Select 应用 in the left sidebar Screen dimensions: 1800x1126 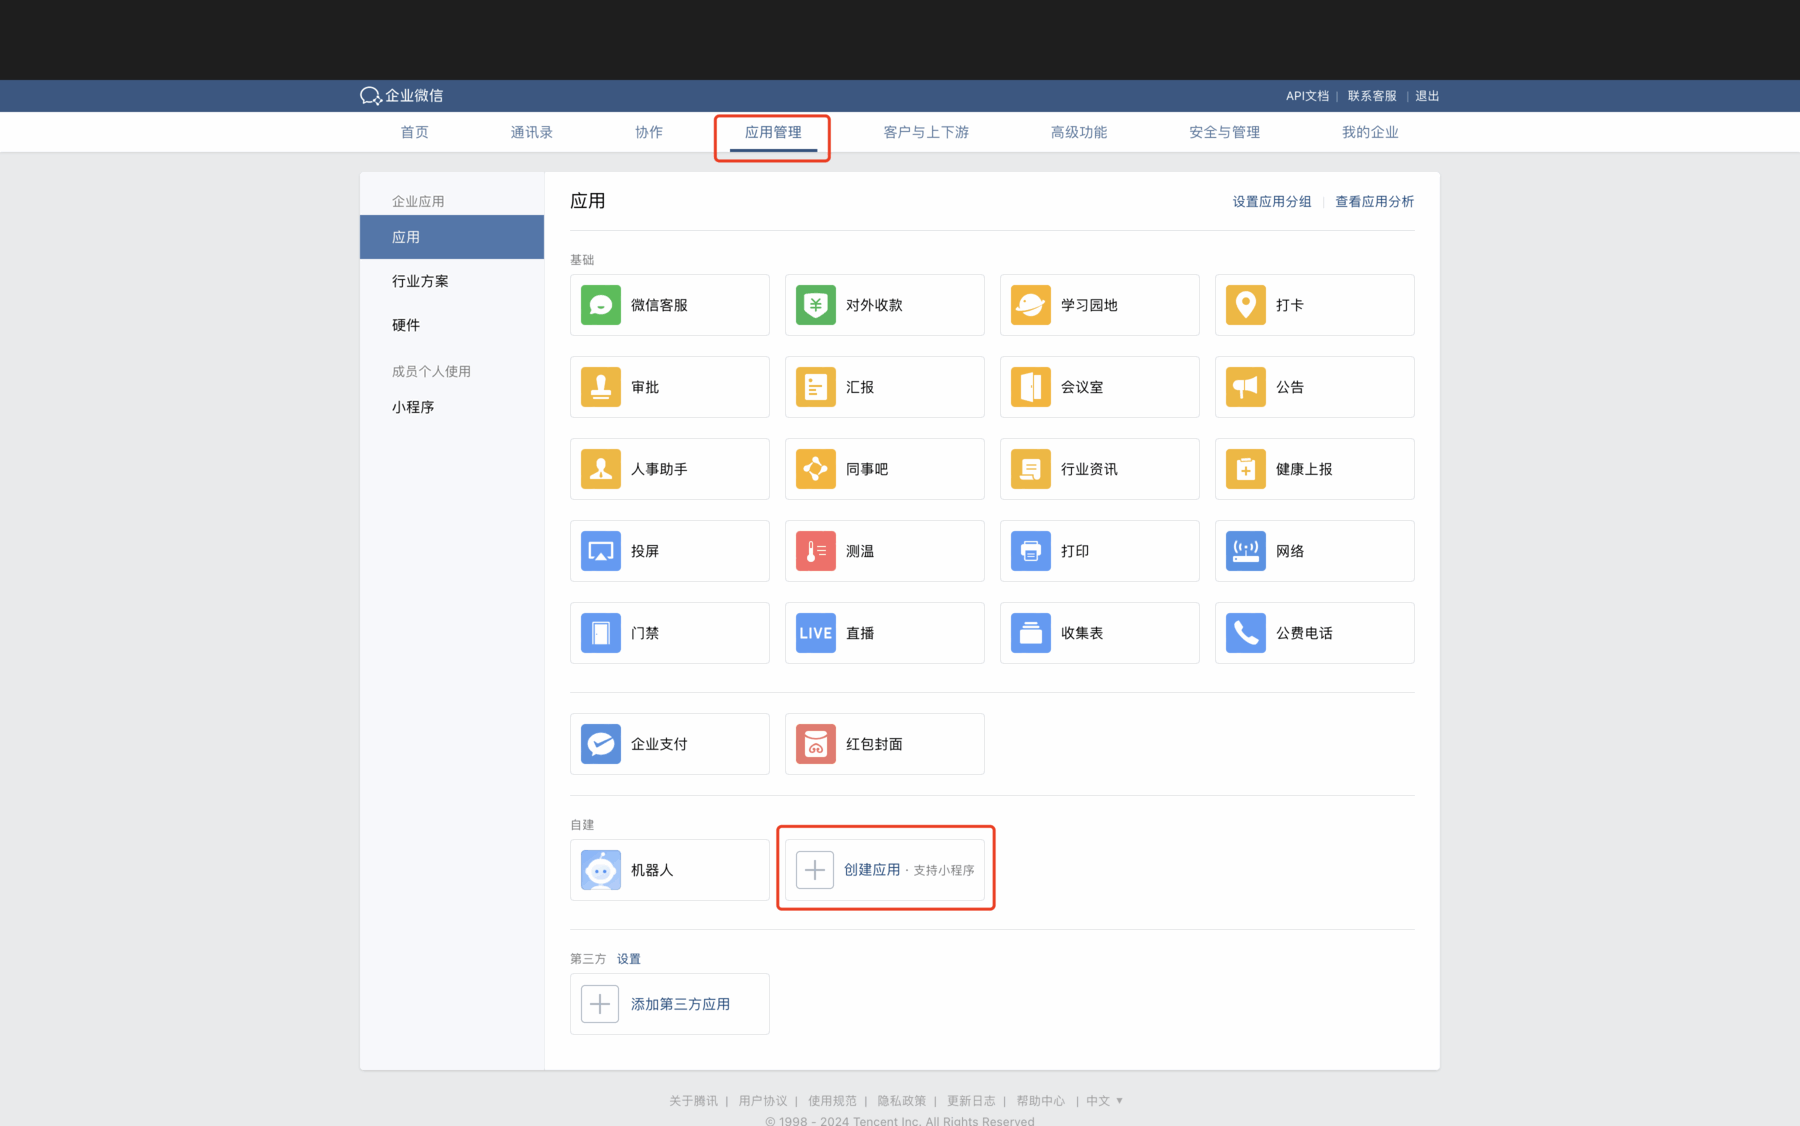pos(452,237)
